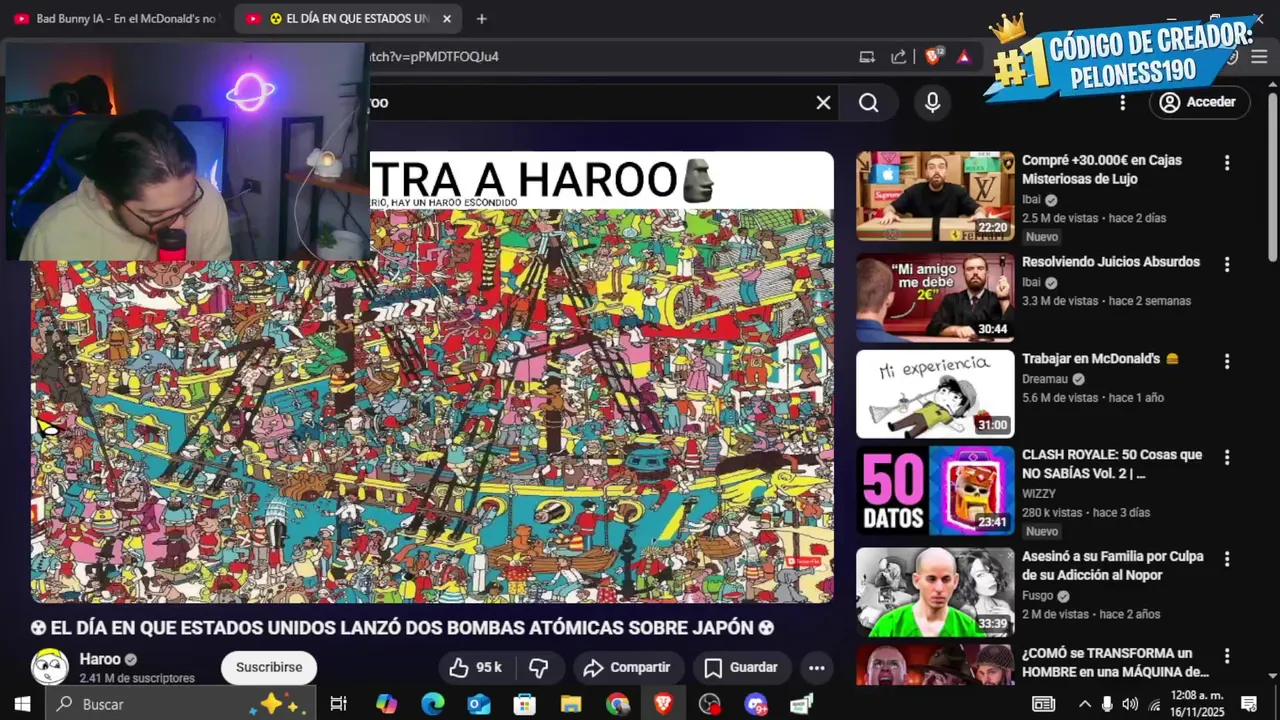
Task: Open the clock showing 12:08 a. m.
Action: [1198, 704]
